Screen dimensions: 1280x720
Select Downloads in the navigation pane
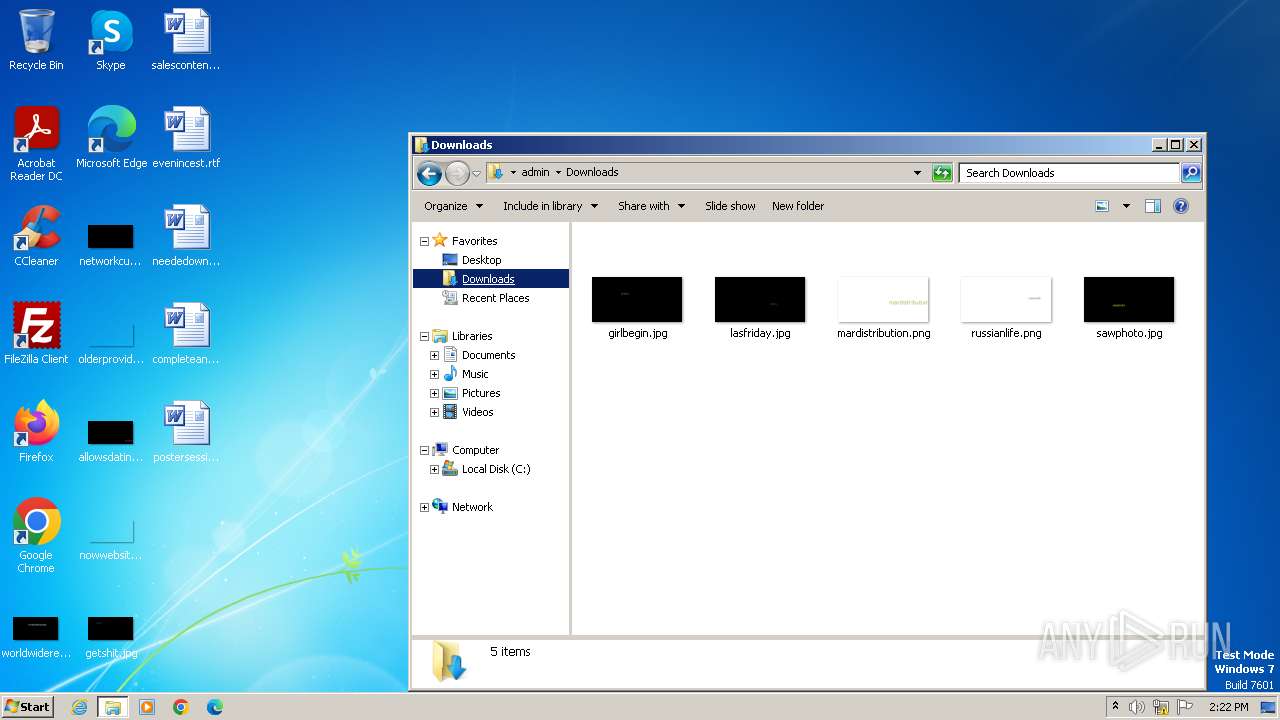point(488,279)
